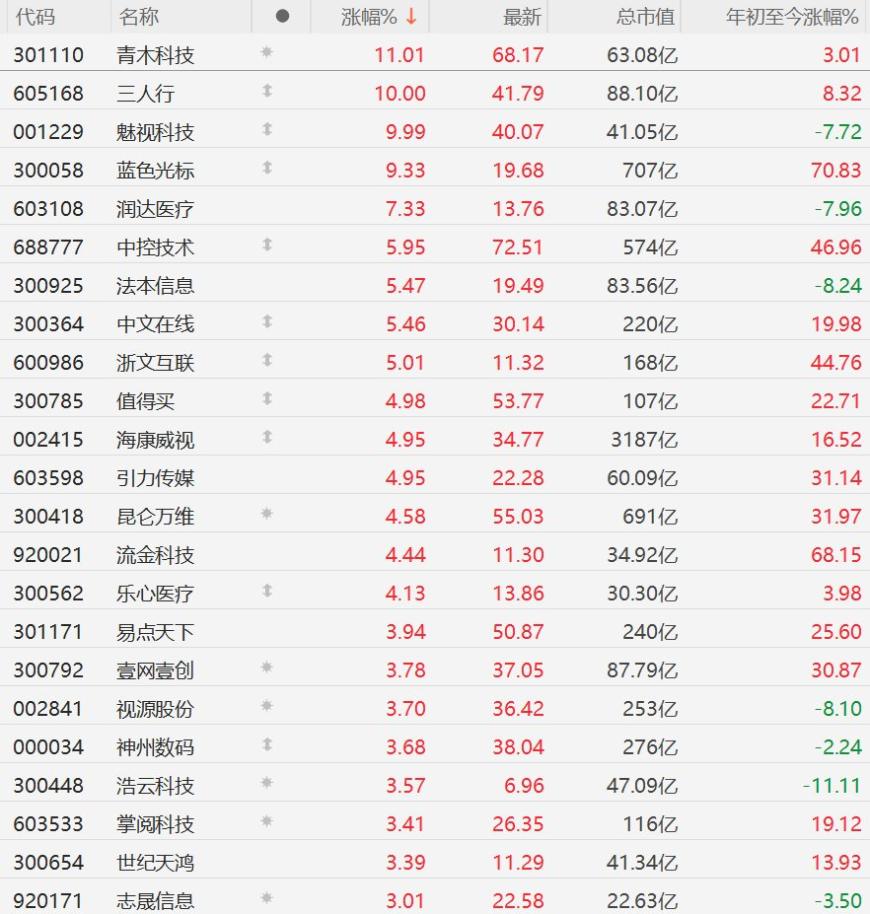Click 浩云科技's year-to-date value -11.11
This screenshot has width=870, height=914.
(831, 785)
